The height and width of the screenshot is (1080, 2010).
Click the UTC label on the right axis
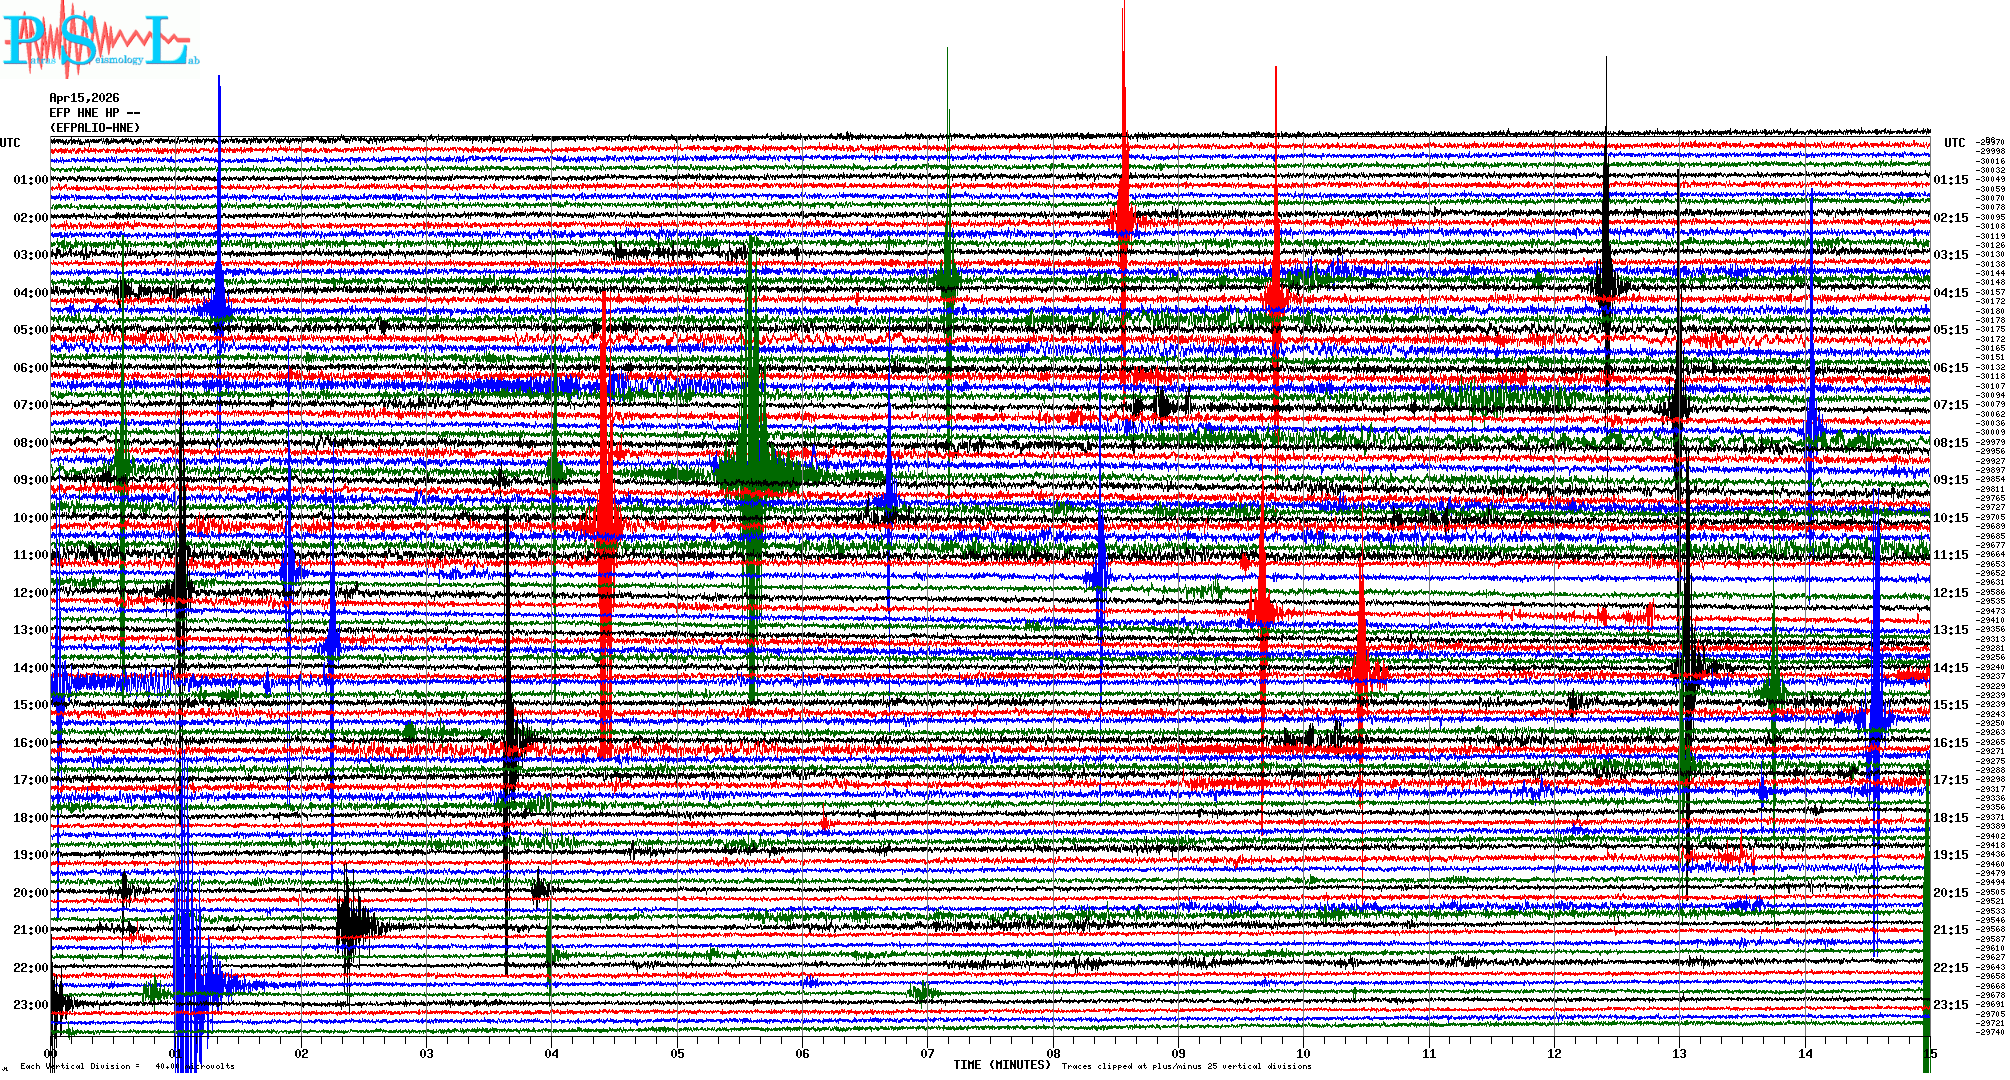(x=1954, y=143)
